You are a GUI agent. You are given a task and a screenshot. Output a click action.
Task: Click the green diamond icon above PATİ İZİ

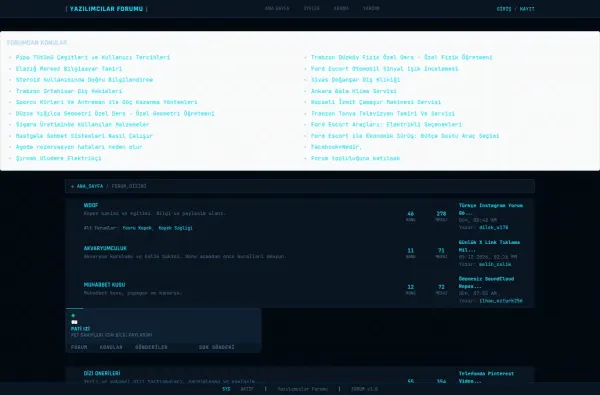[x=73, y=315]
